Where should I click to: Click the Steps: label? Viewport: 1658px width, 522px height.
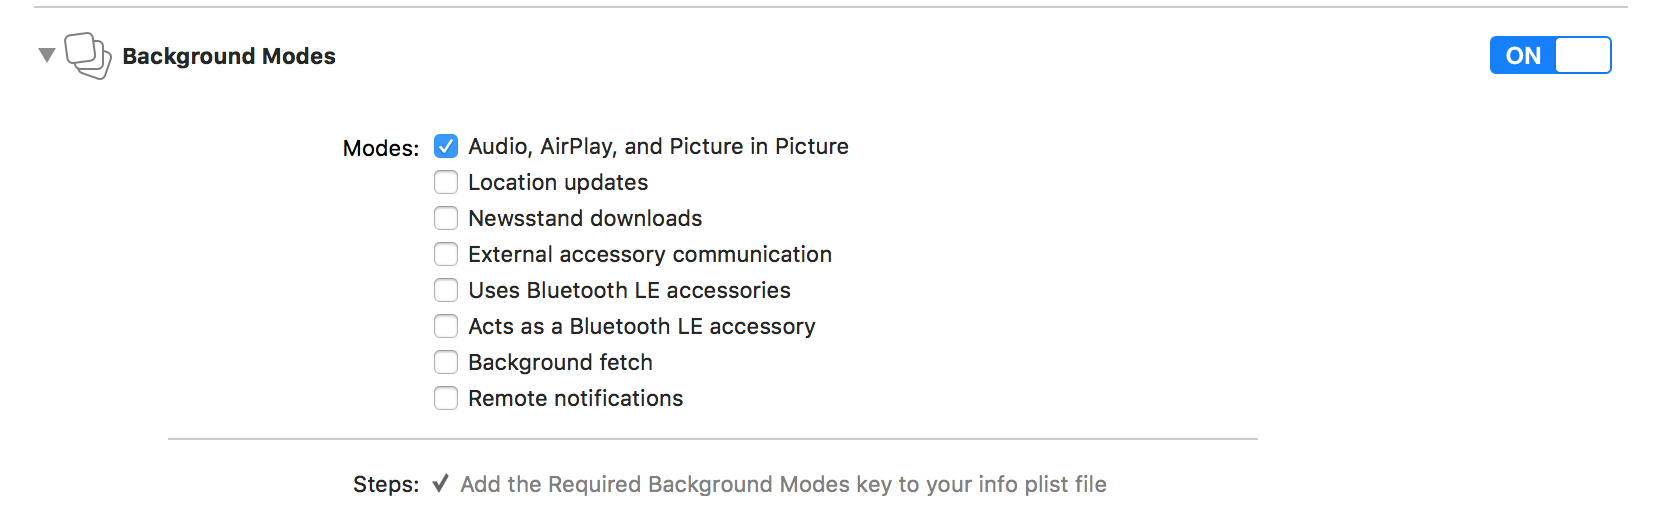coord(386,485)
